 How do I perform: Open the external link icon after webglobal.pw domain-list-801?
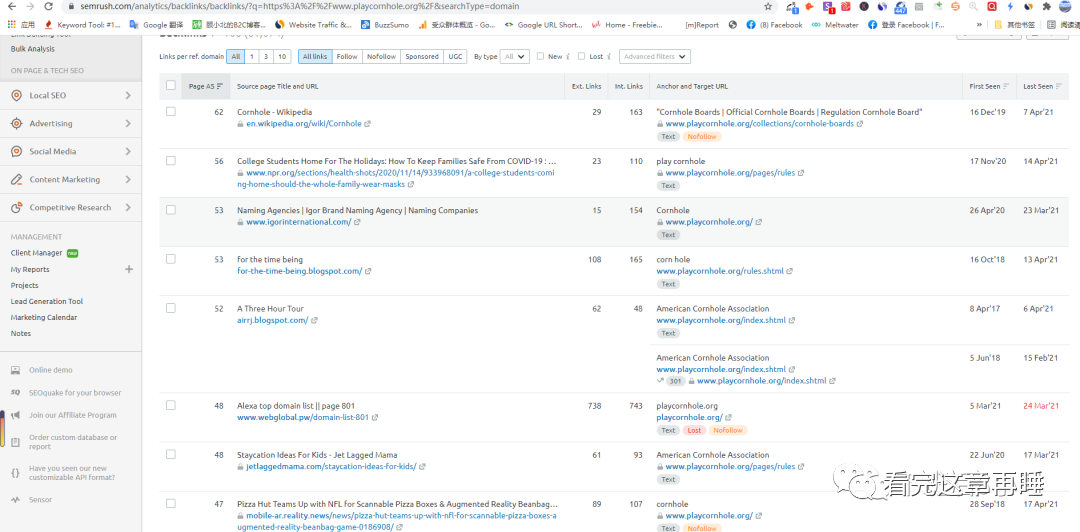pyautogui.click(x=375, y=418)
